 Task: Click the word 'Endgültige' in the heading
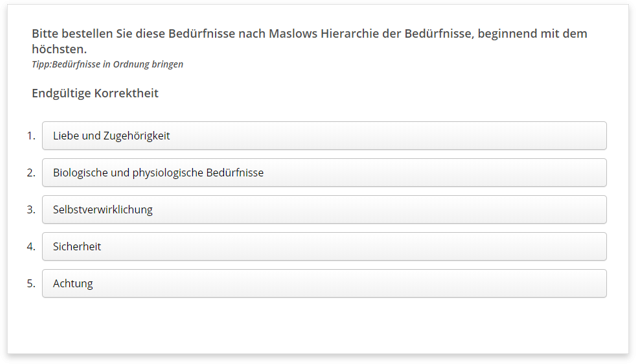tap(61, 93)
